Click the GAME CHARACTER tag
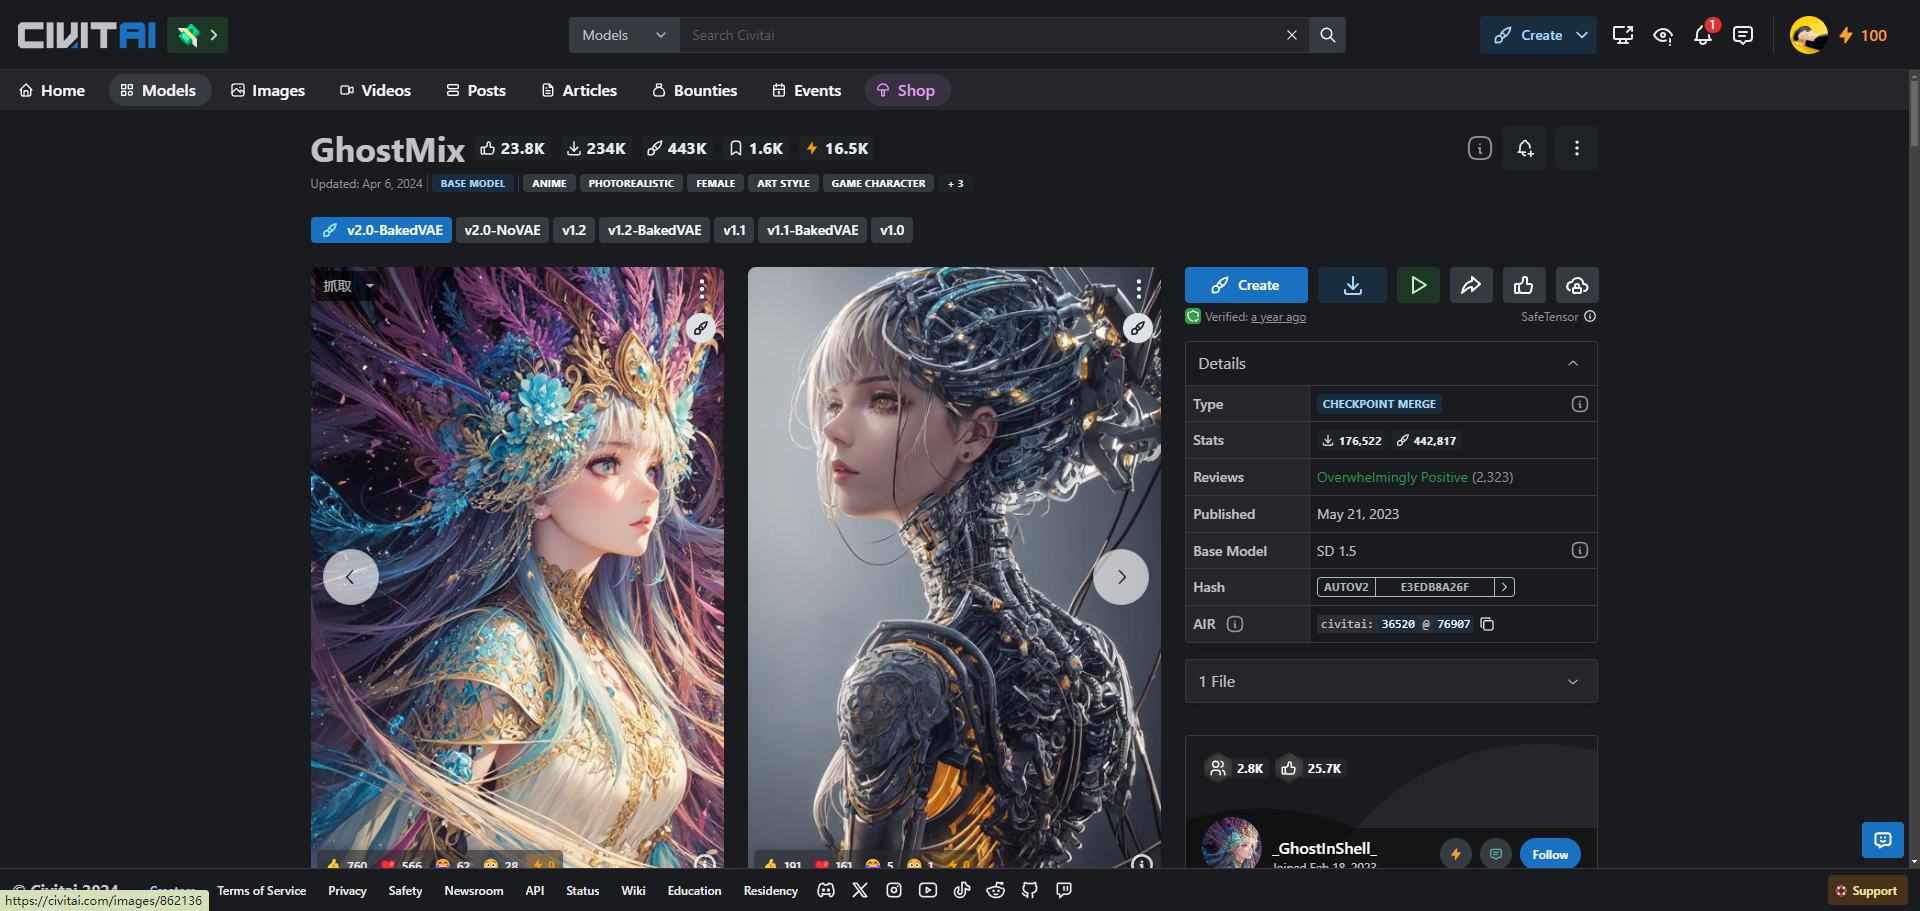Screen dimensions: 1920x911 tap(878, 183)
